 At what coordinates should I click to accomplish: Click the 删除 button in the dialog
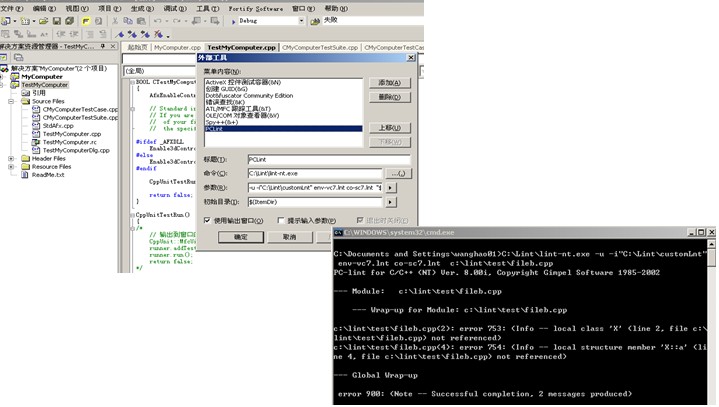point(390,97)
